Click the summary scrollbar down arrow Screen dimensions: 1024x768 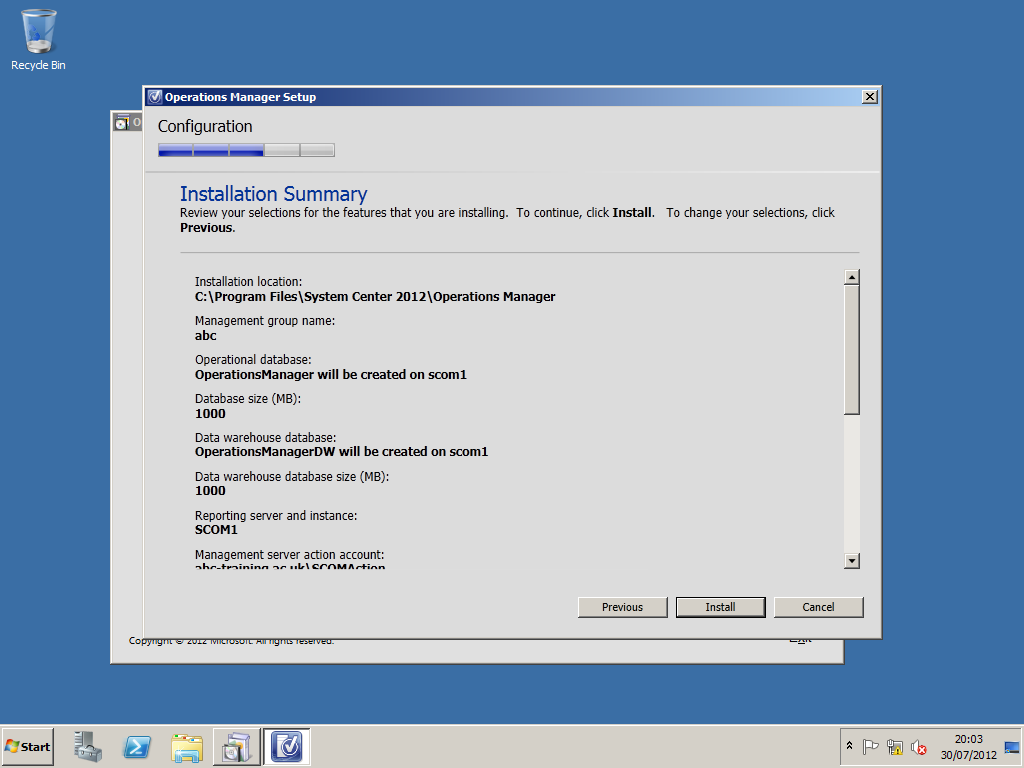851,560
